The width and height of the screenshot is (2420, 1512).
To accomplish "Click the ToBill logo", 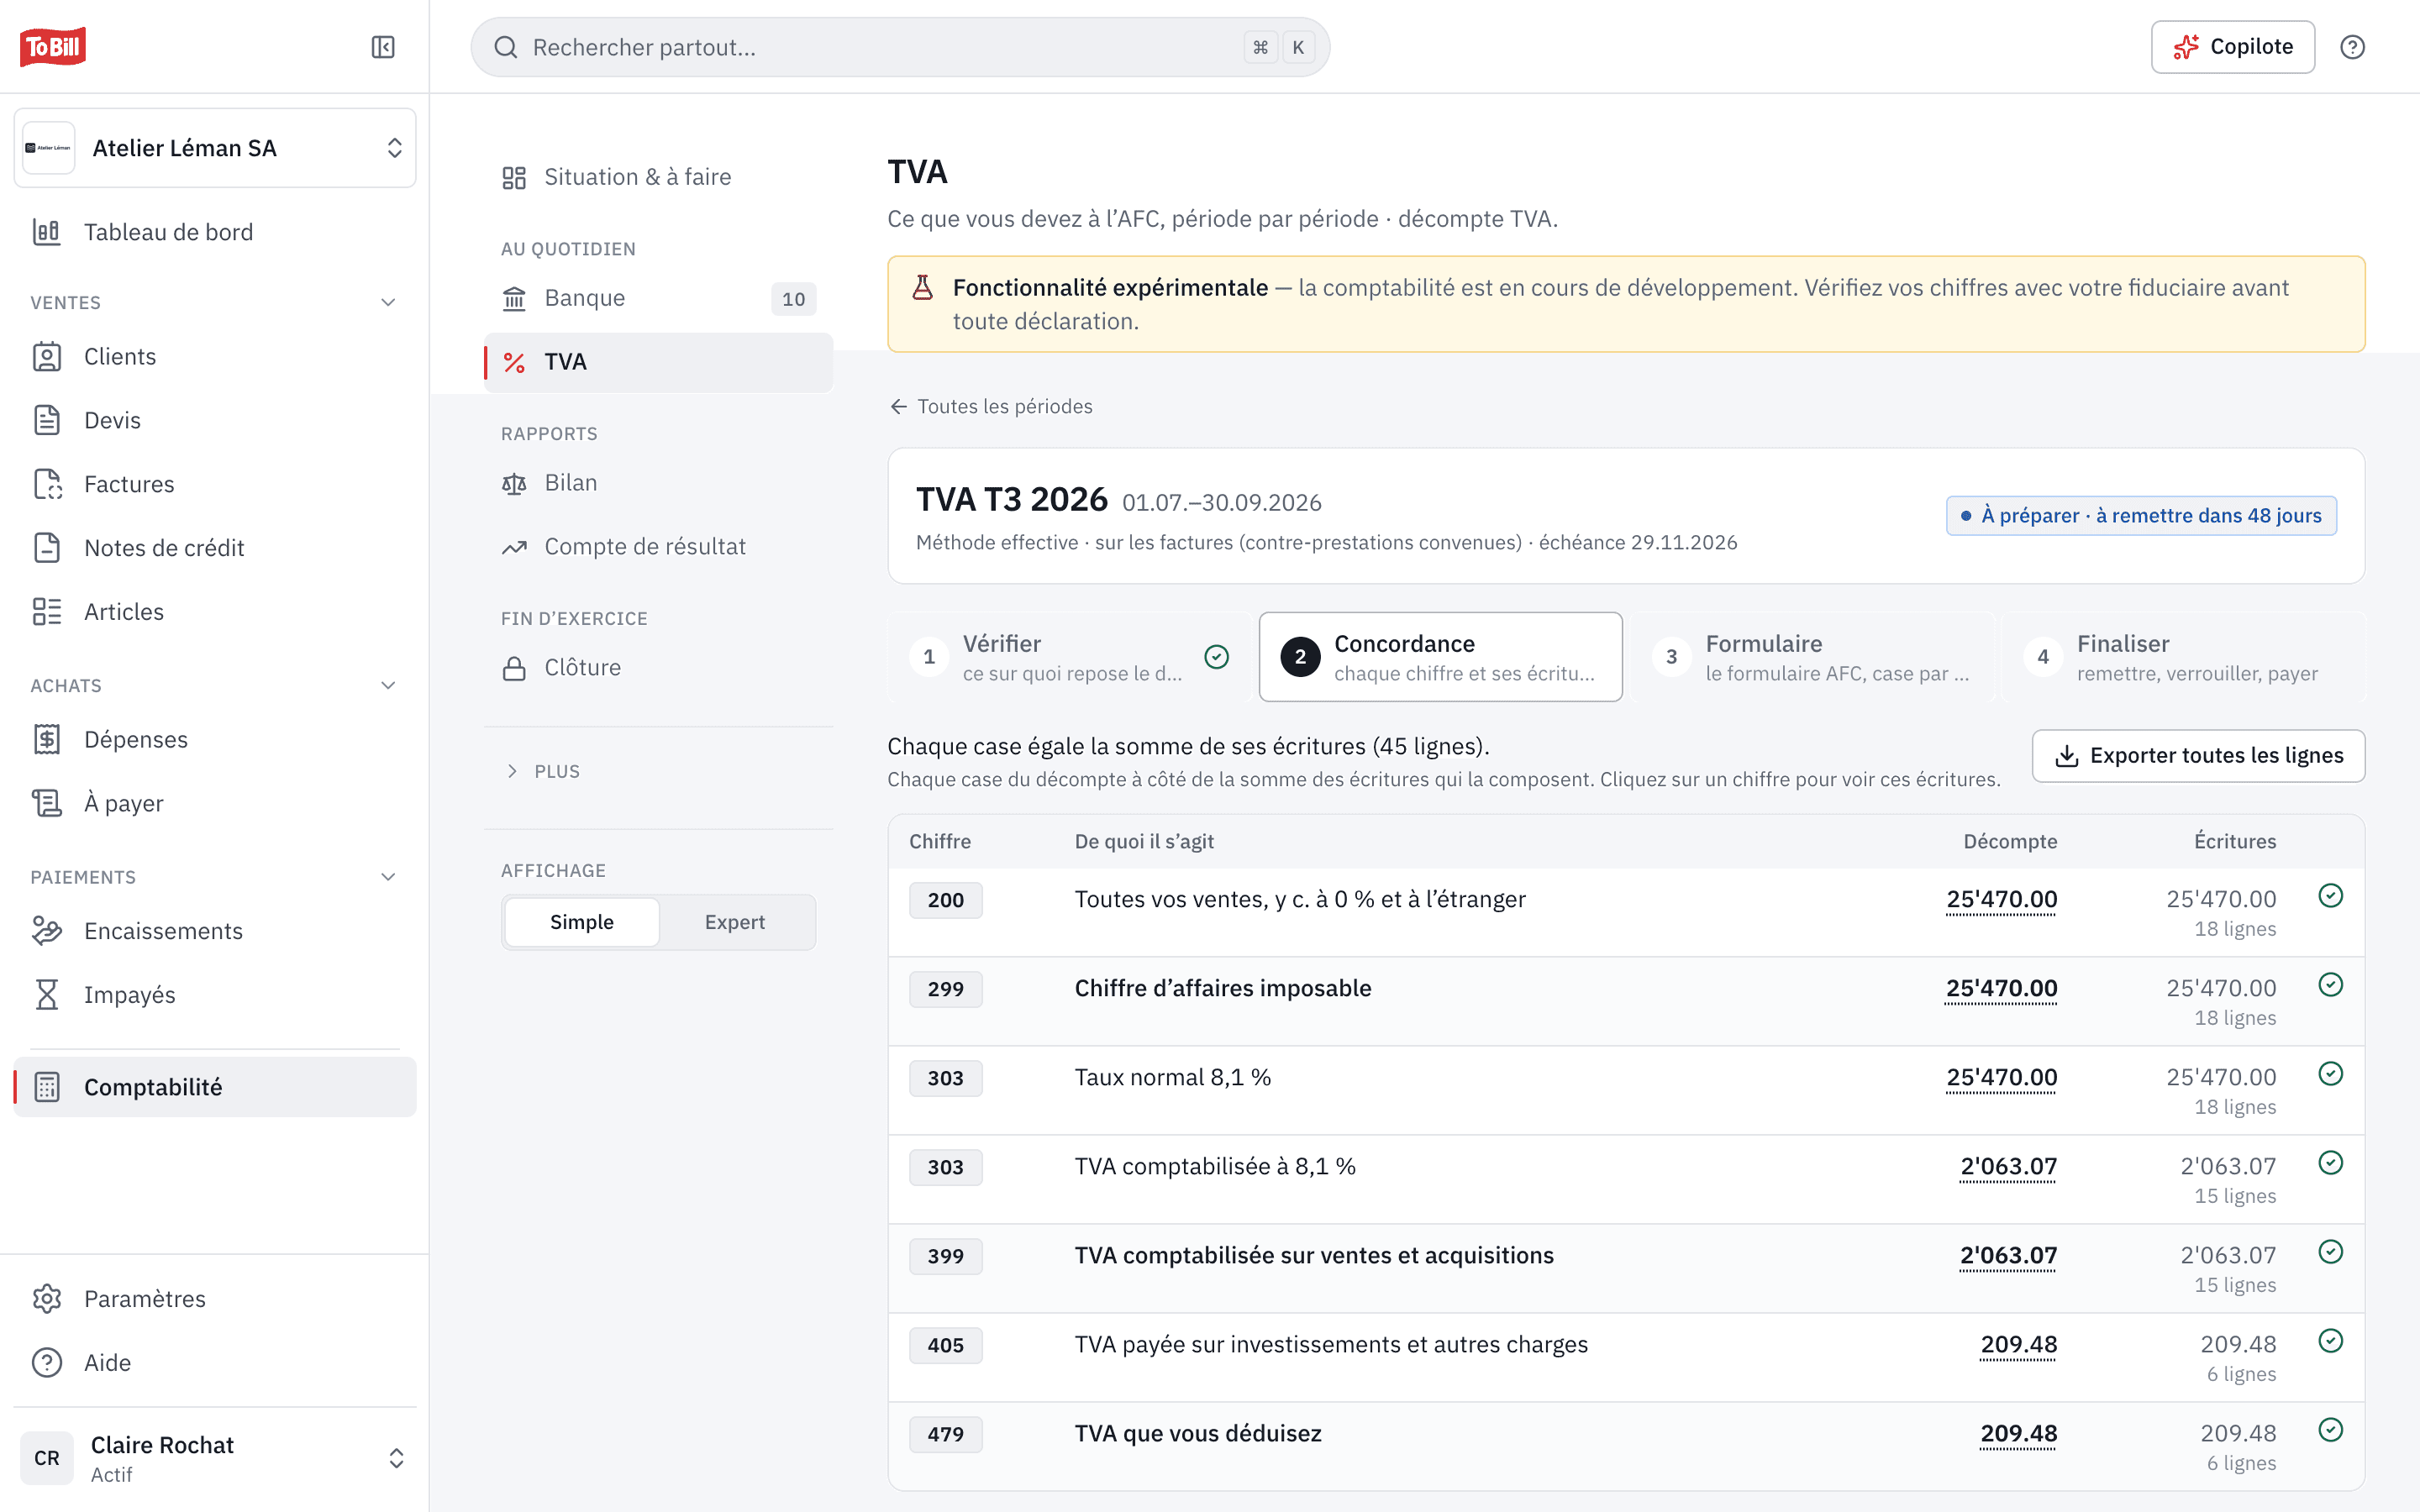I will (x=53, y=46).
